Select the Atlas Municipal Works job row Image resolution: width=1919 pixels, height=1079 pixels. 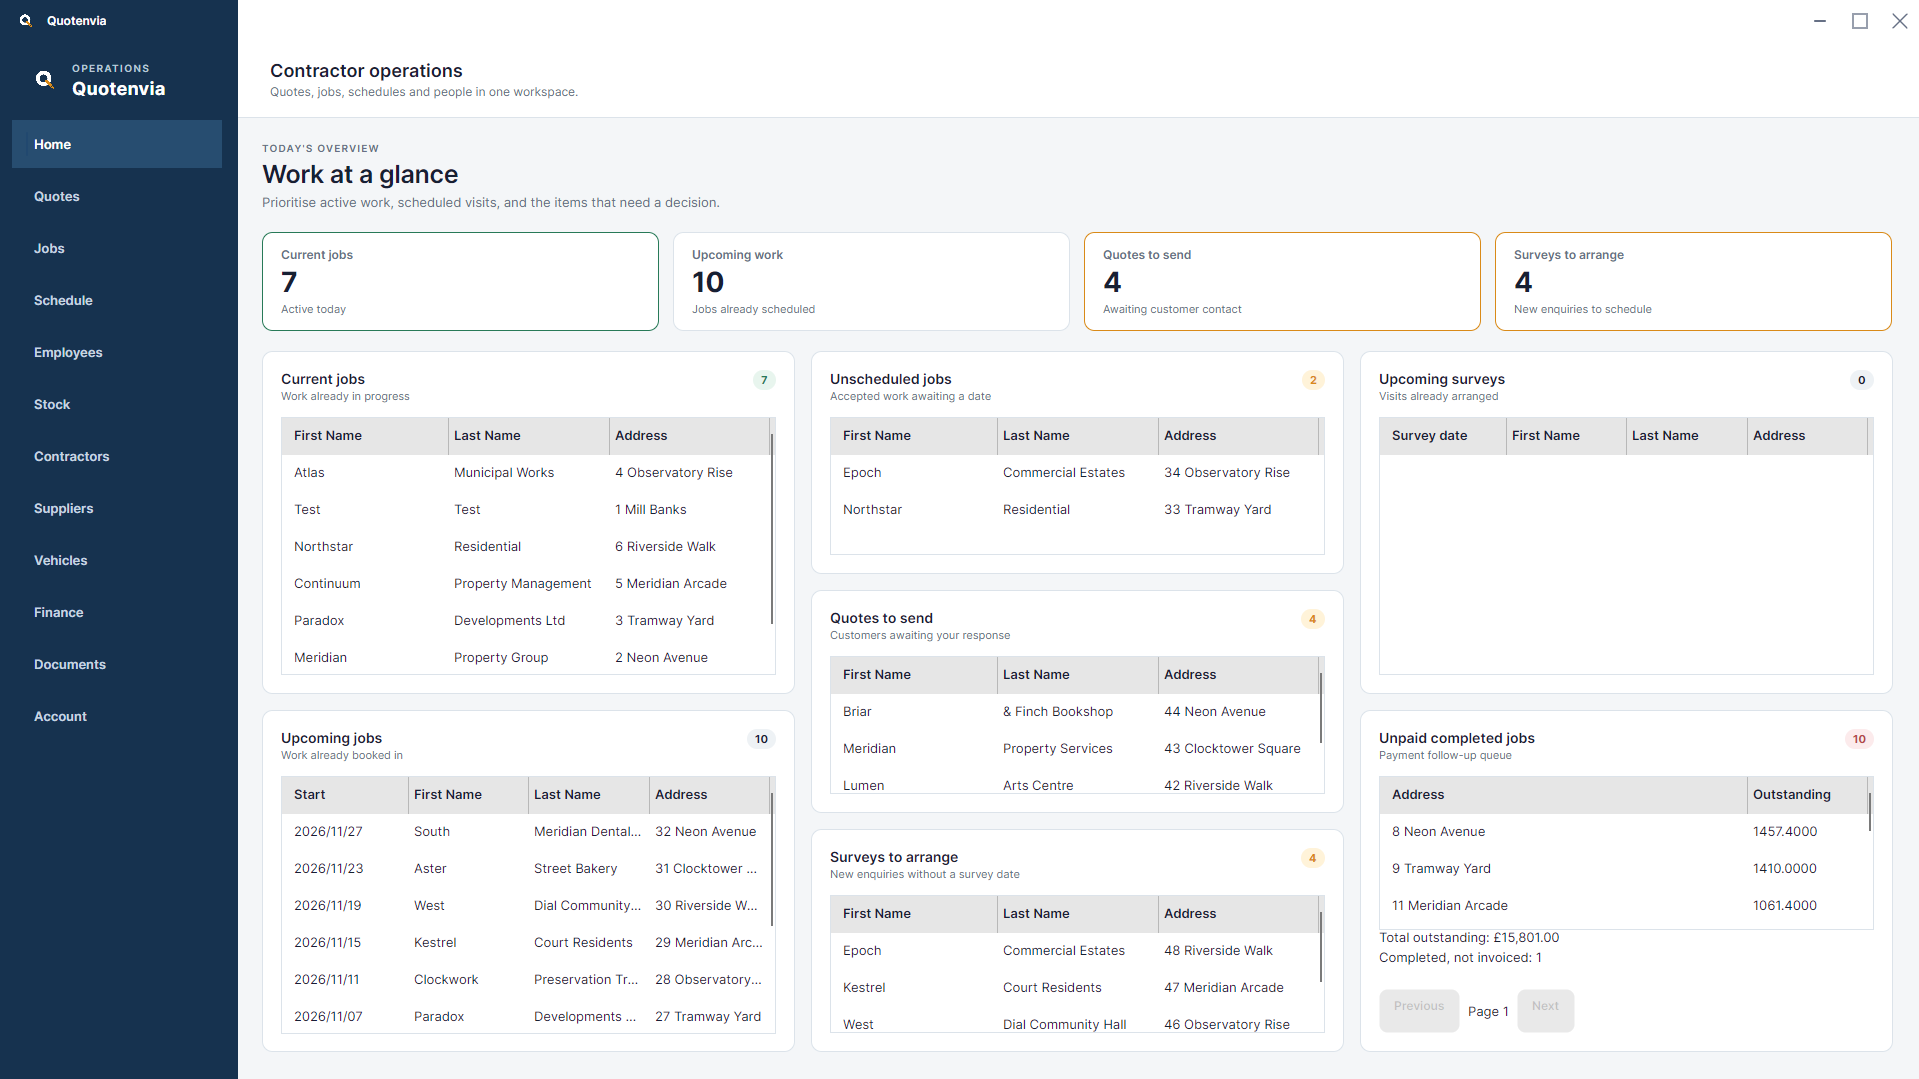pyautogui.click(x=526, y=472)
